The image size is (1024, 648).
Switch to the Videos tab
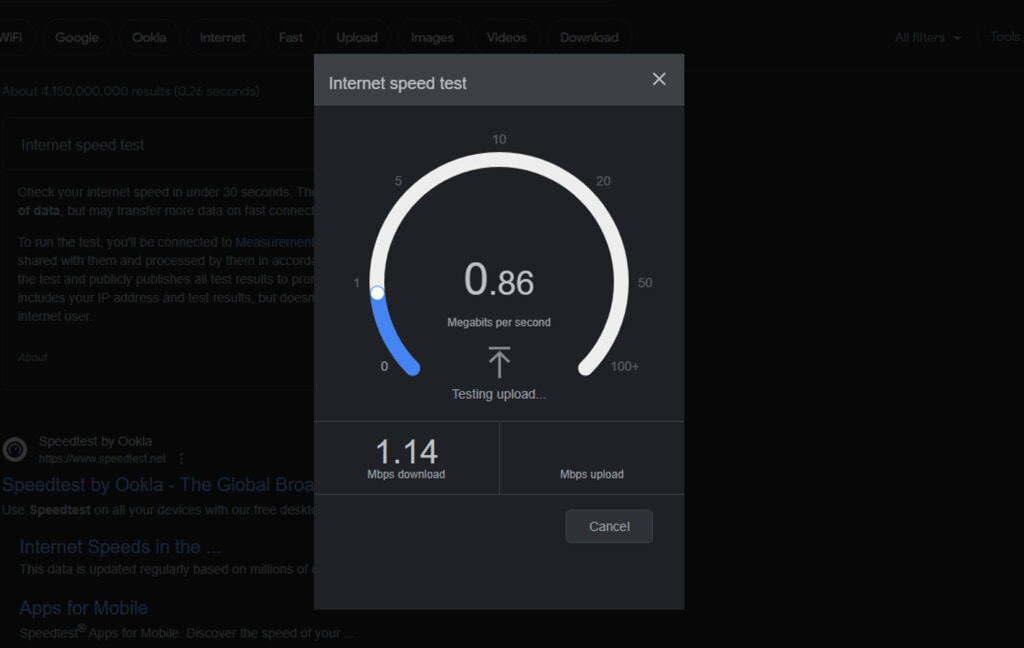point(506,38)
